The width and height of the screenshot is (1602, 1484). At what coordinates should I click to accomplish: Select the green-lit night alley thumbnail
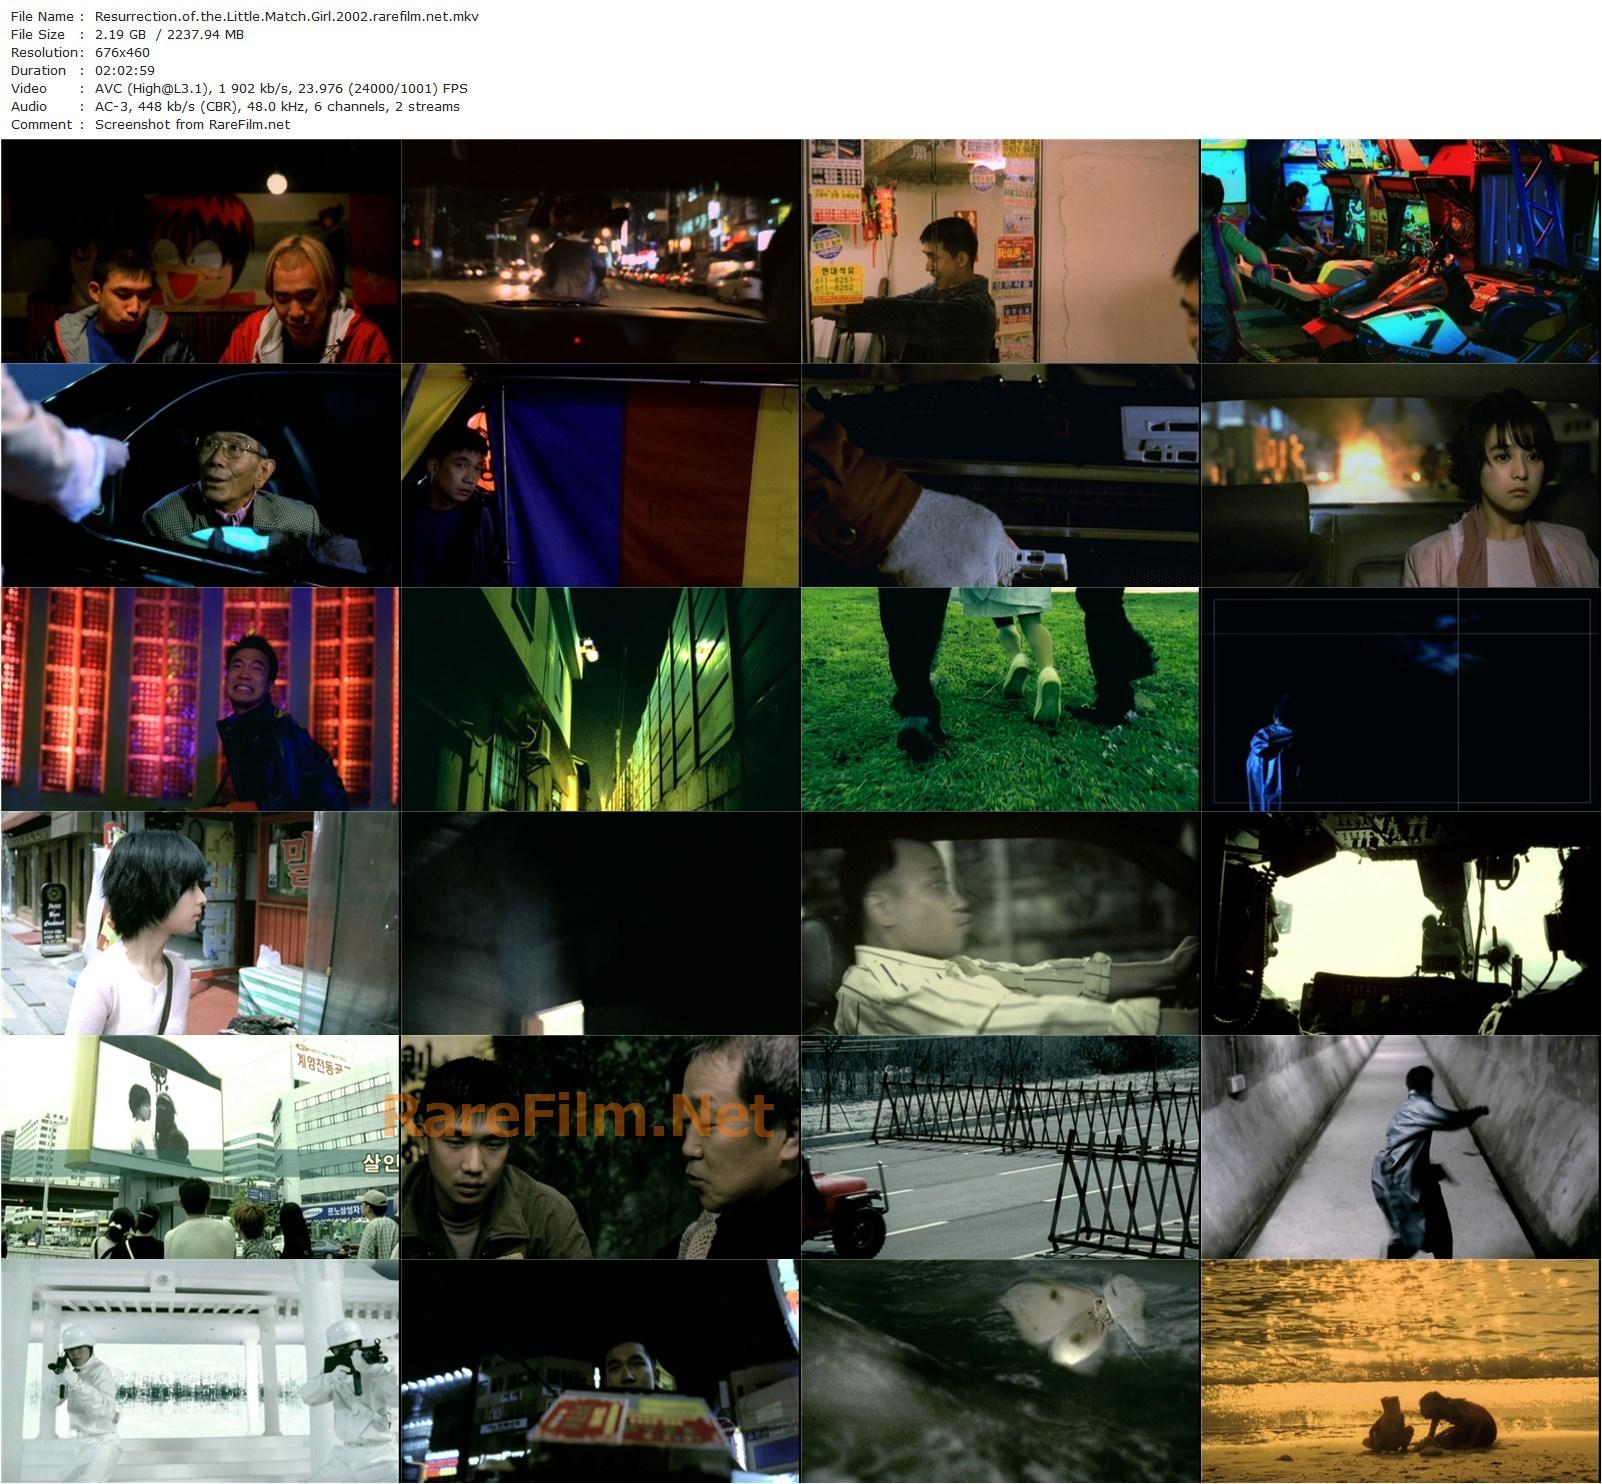[600, 699]
